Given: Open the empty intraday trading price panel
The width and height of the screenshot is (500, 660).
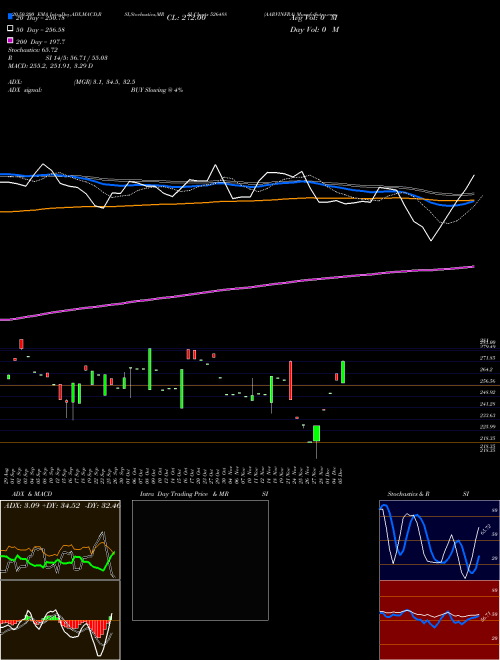Looking at the screenshot, I should coord(200,560).
